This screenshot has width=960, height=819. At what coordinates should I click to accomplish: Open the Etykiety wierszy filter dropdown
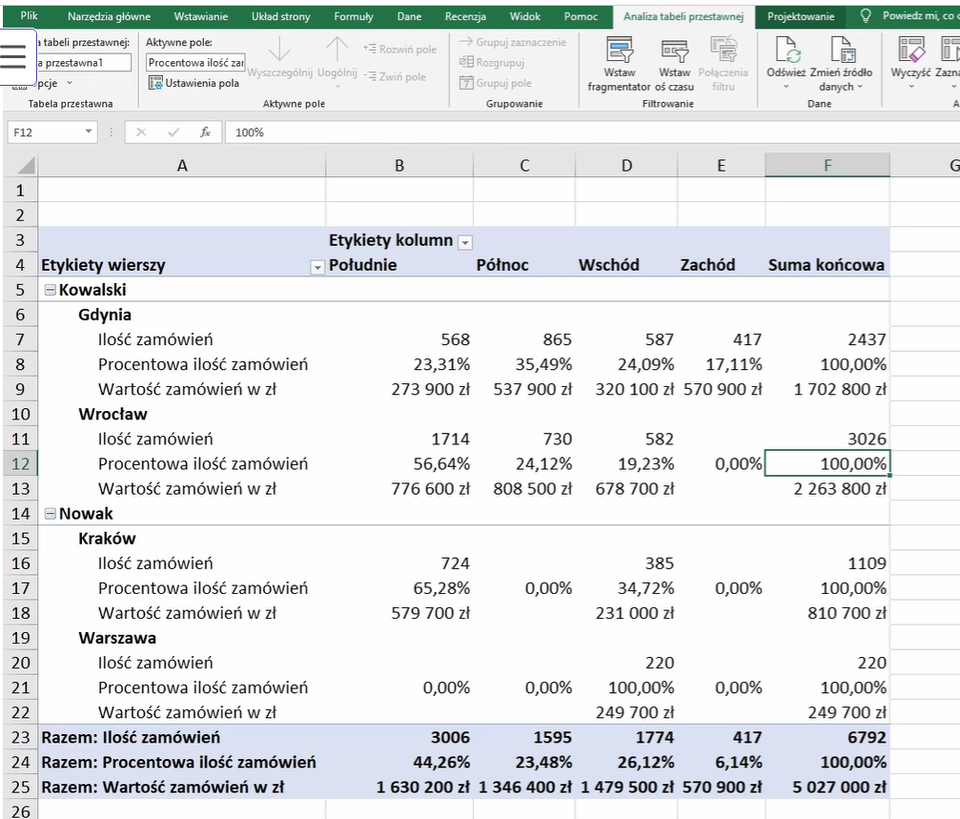pyautogui.click(x=317, y=267)
